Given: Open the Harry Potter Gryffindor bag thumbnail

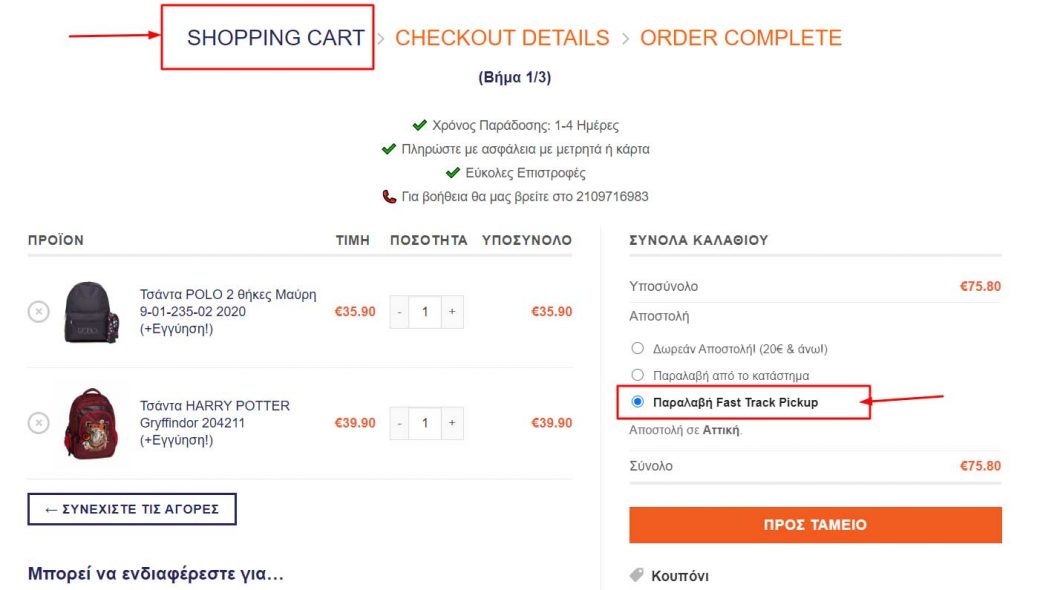Looking at the screenshot, I should pyautogui.click(x=91, y=423).
